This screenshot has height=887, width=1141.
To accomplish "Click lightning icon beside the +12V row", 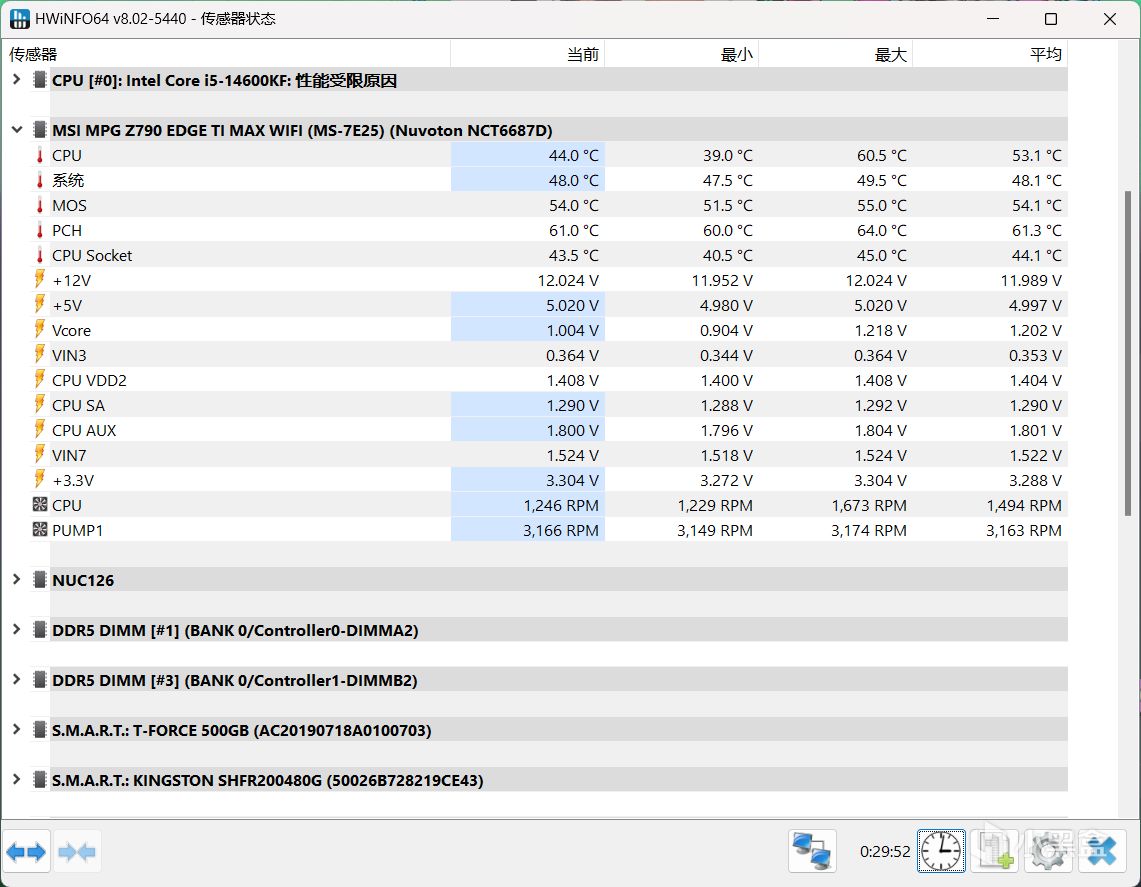I will click(x=40, y=279).
